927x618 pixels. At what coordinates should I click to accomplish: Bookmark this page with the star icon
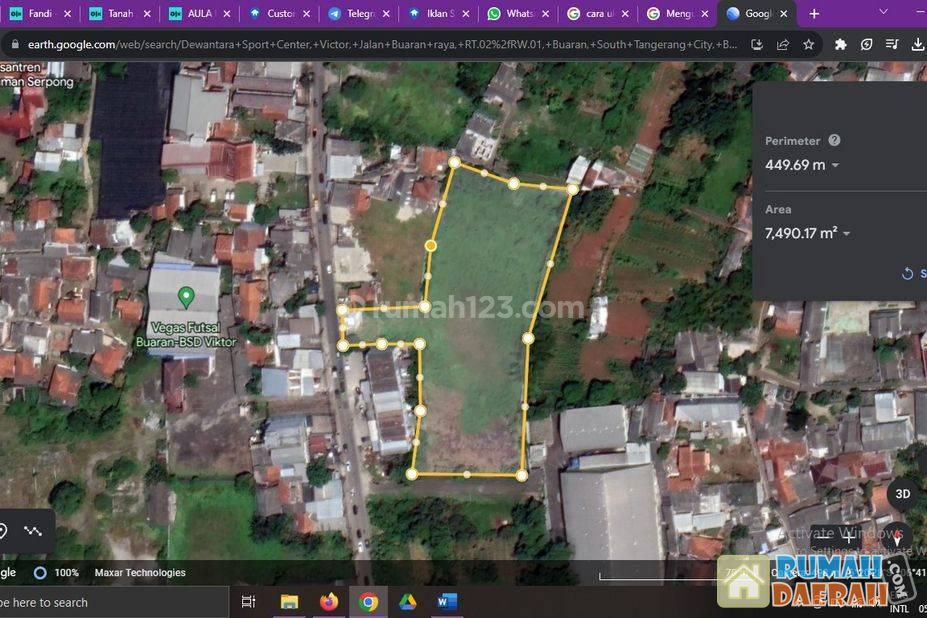coord(808,45)
